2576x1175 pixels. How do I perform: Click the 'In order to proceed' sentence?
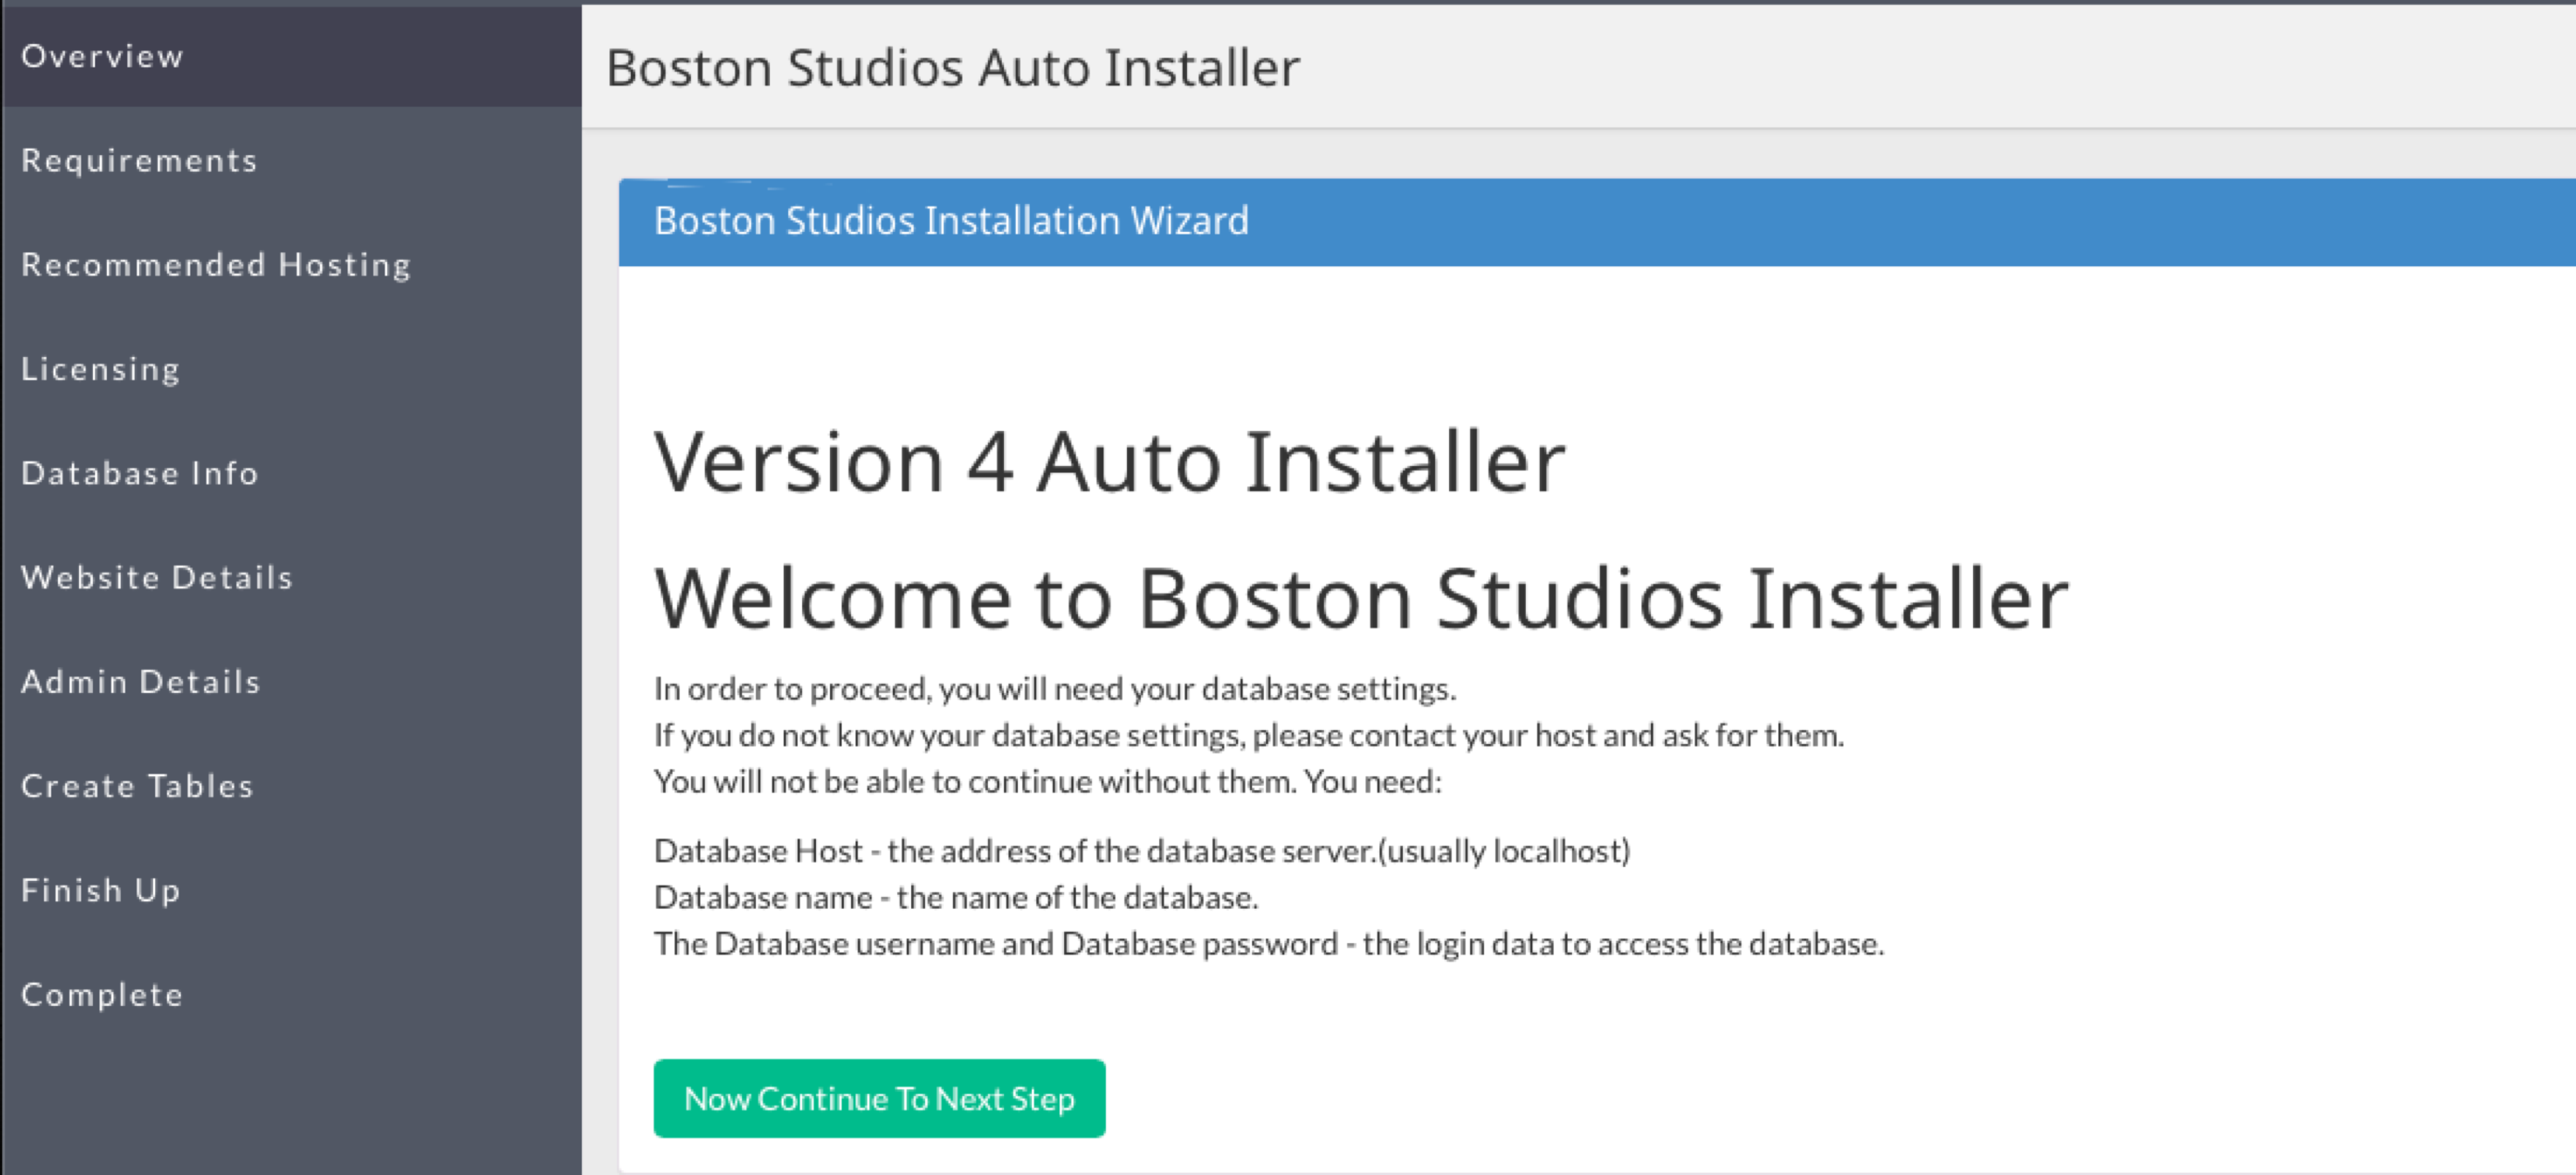tap(1054, 689)
